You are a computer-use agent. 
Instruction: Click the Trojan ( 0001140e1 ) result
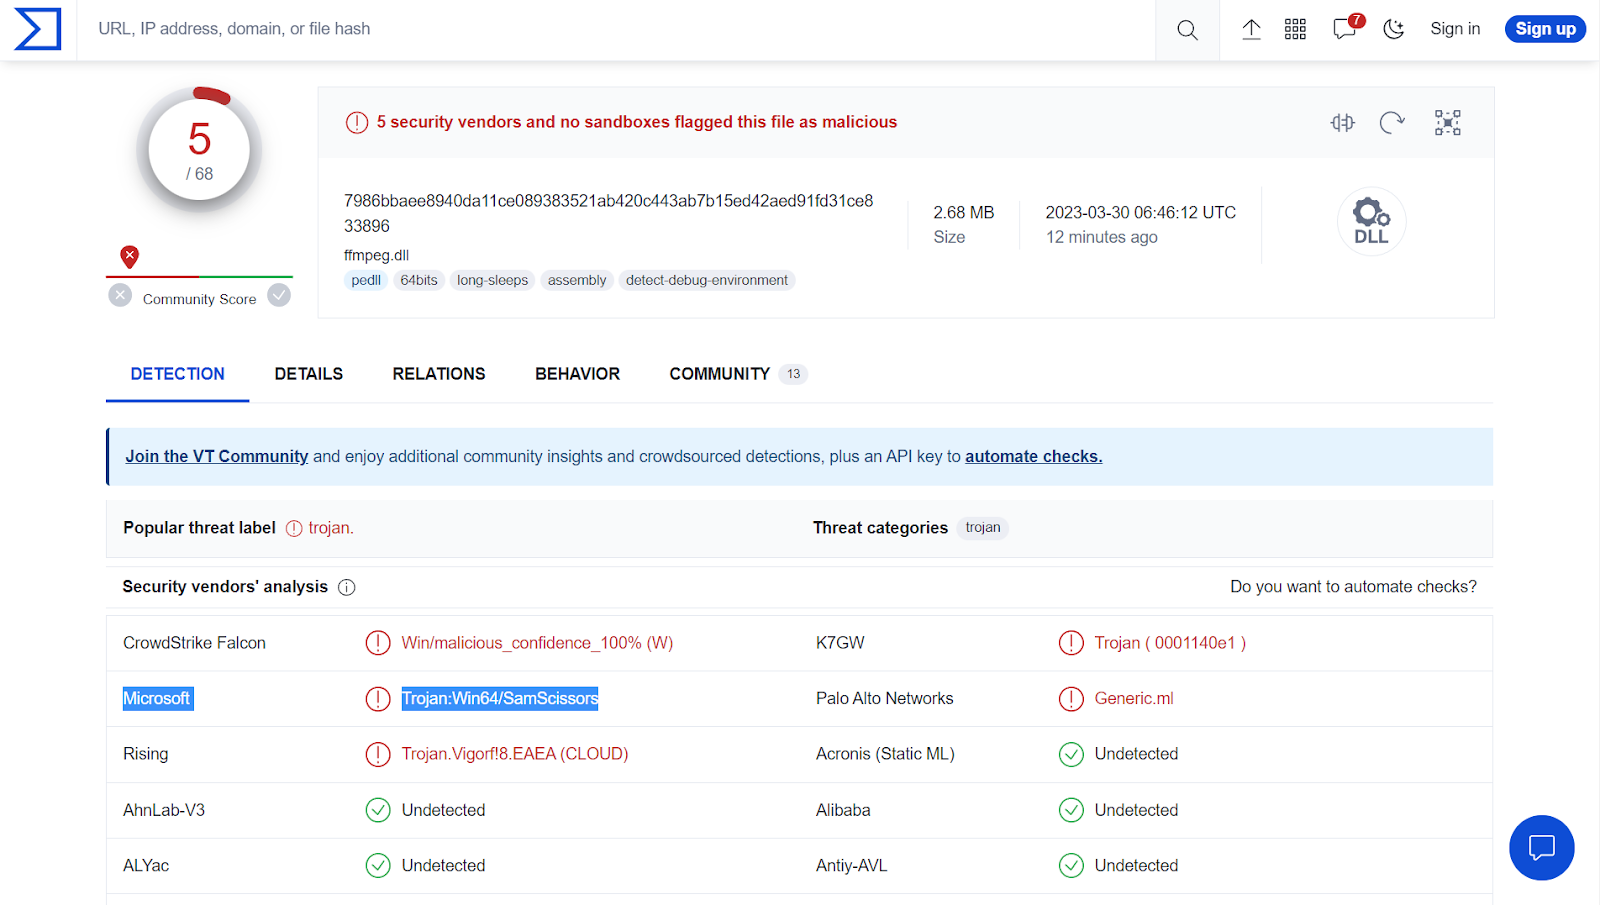coord(1170,643)
